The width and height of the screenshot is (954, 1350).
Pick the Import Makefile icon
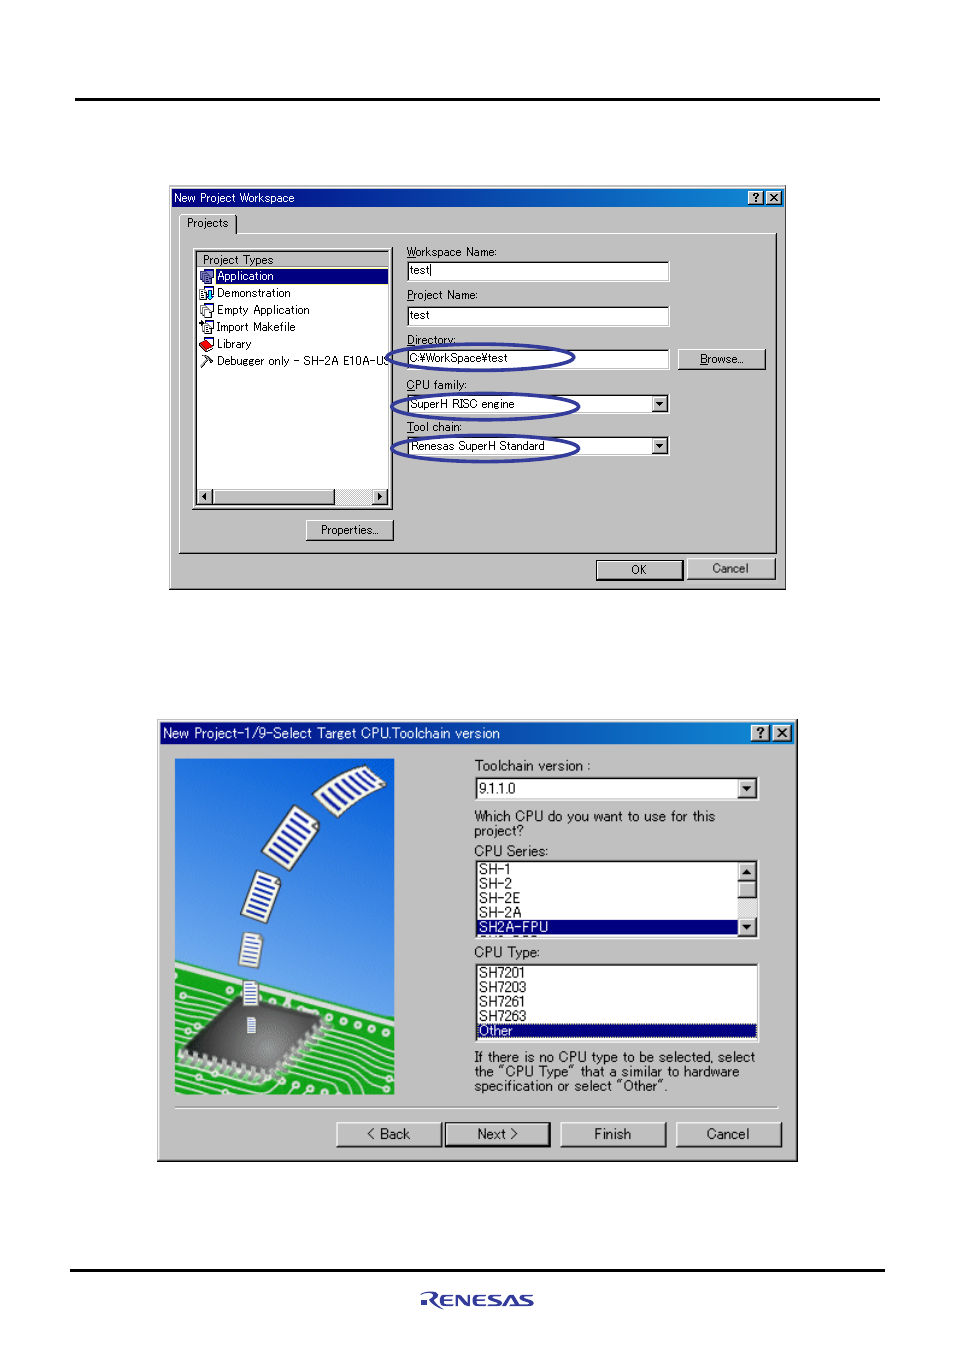tap(207, 327)
